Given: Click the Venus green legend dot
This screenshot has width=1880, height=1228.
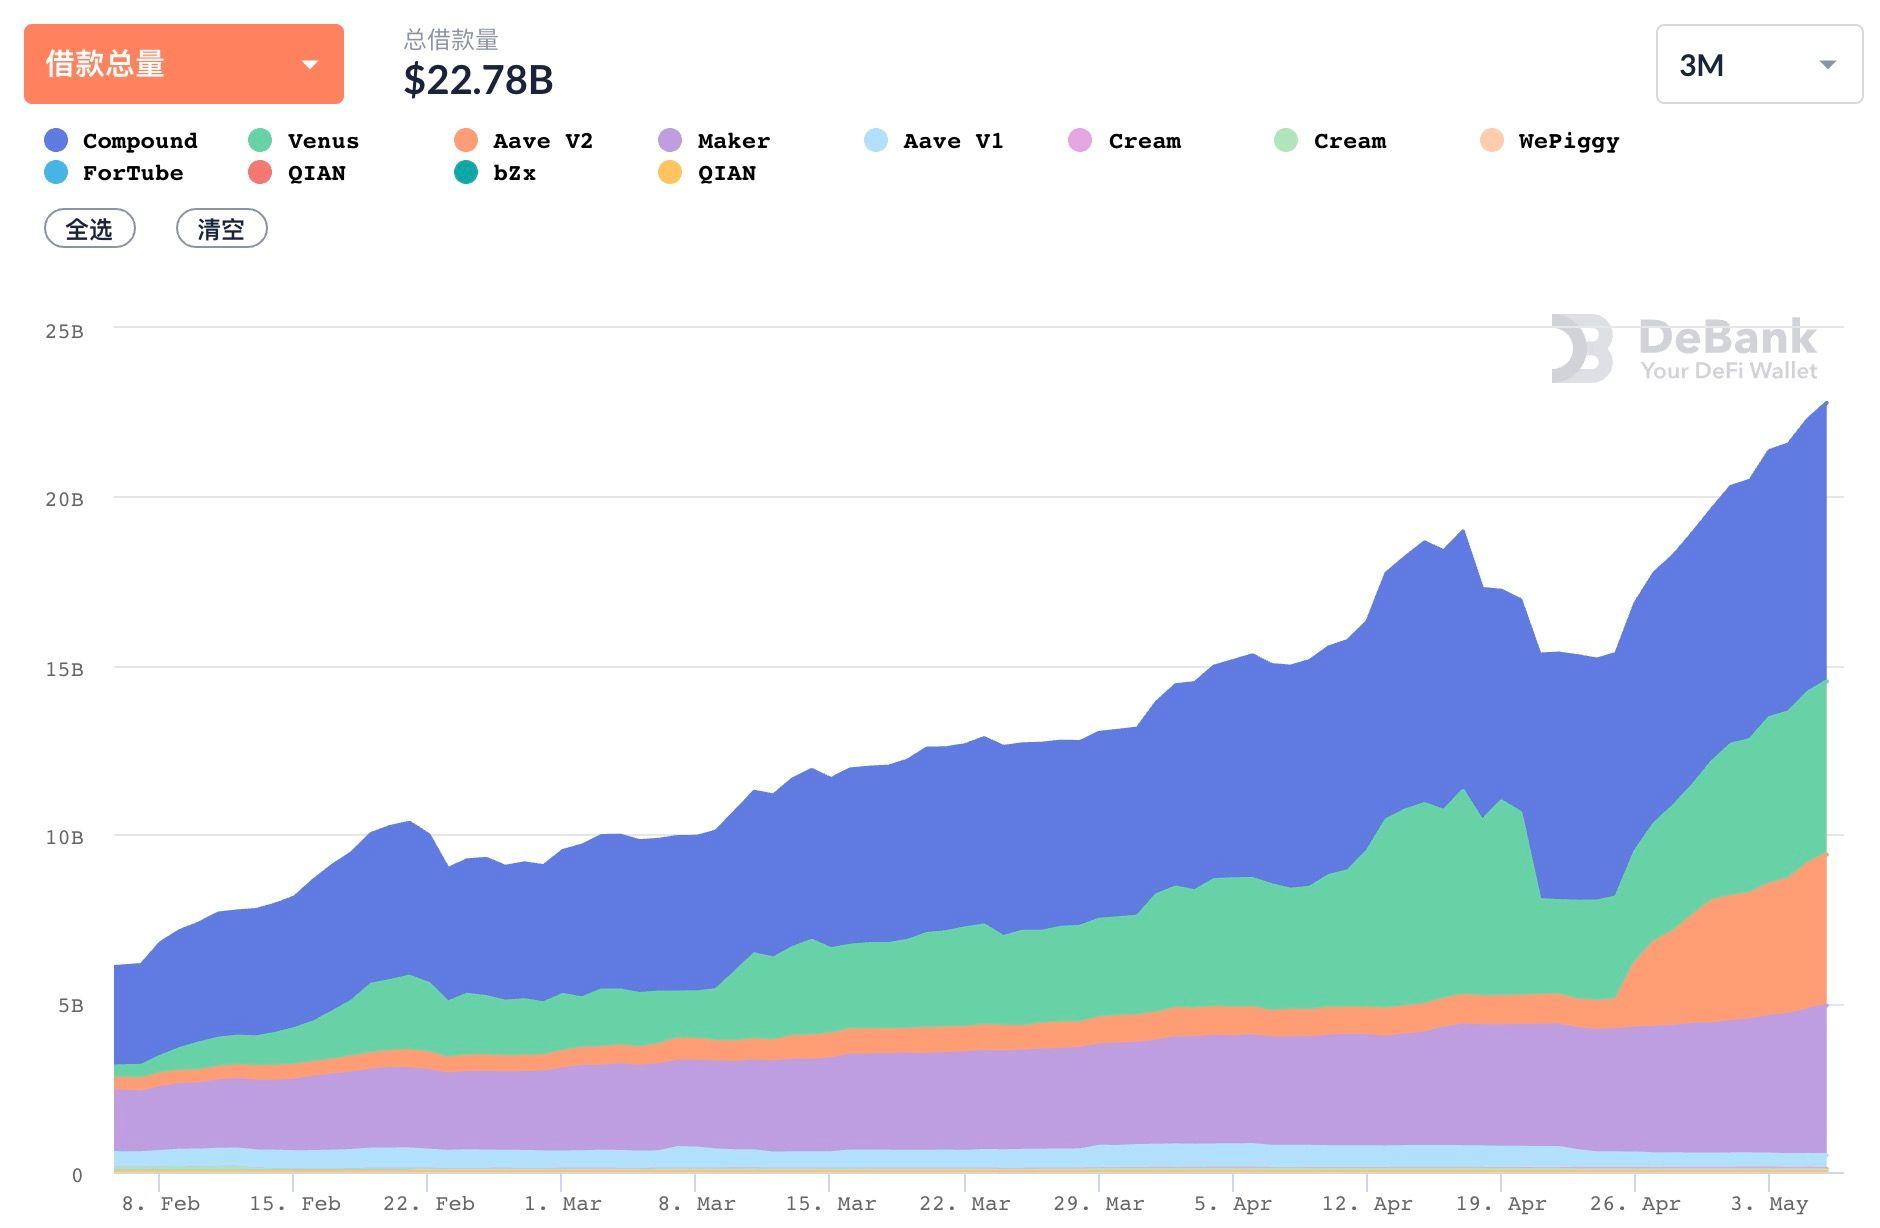Looking at the screenshot, I should tap(259, 140).
